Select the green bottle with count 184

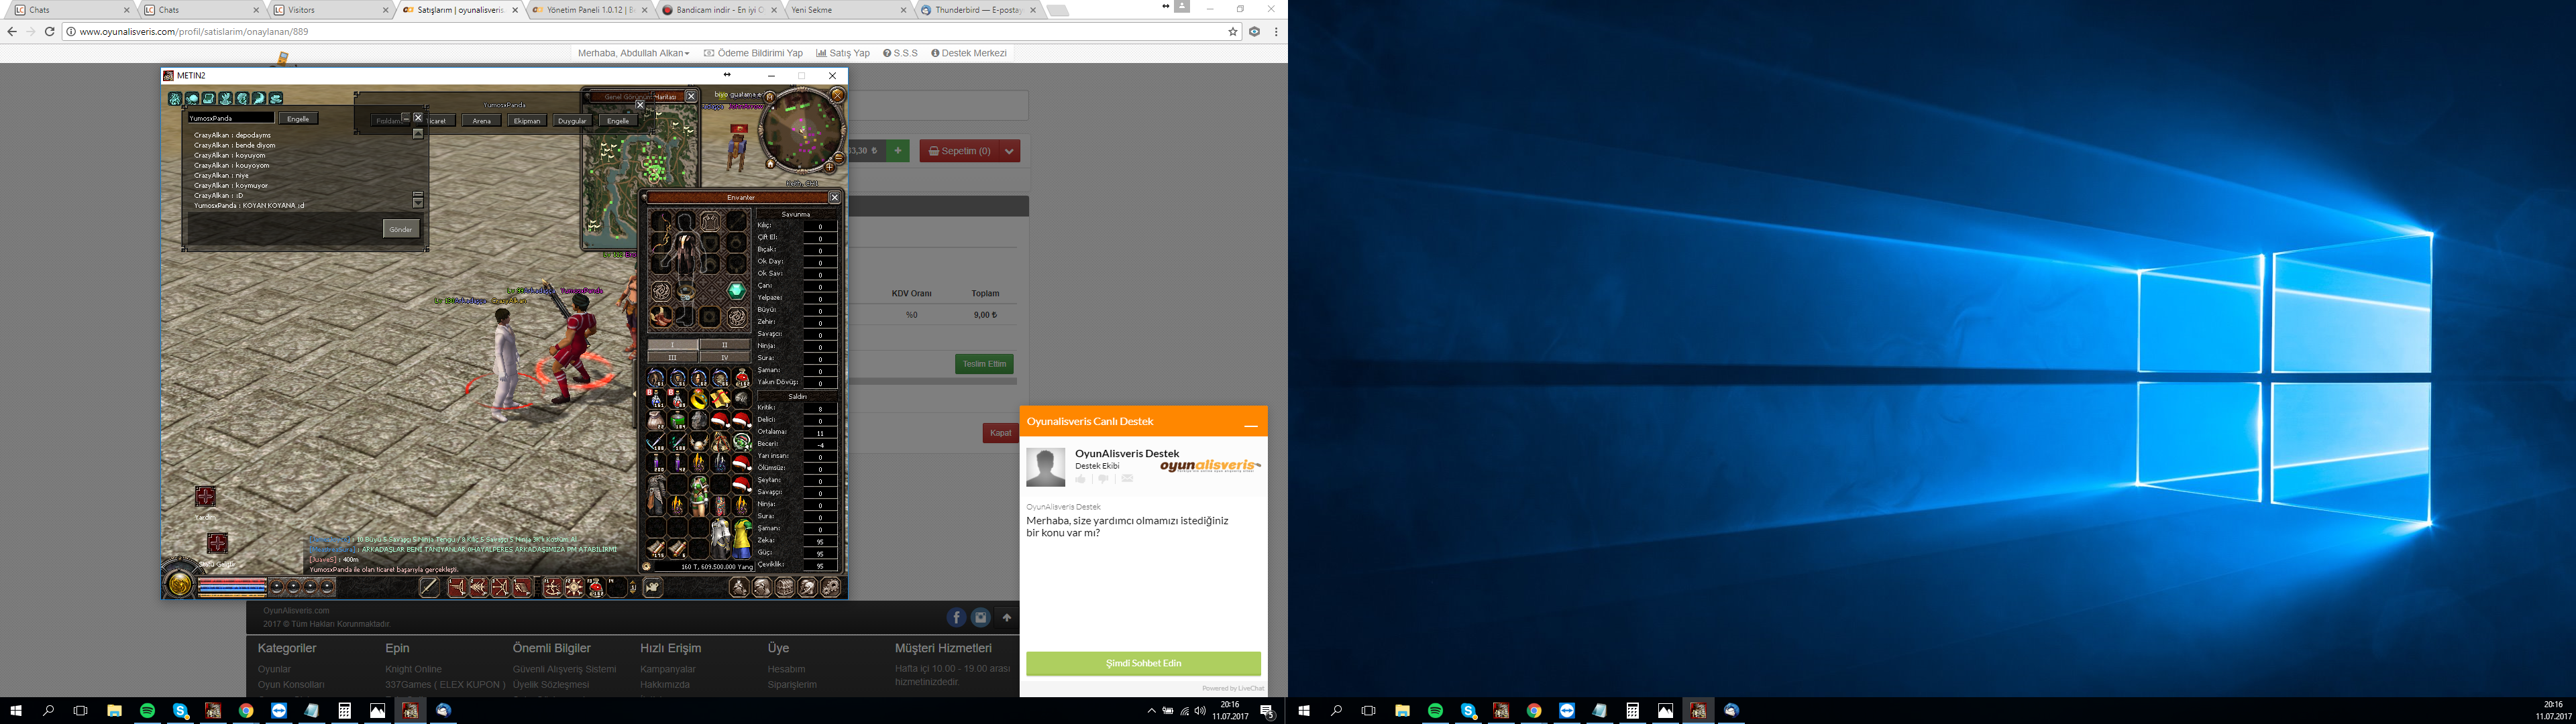pos(677,420)
